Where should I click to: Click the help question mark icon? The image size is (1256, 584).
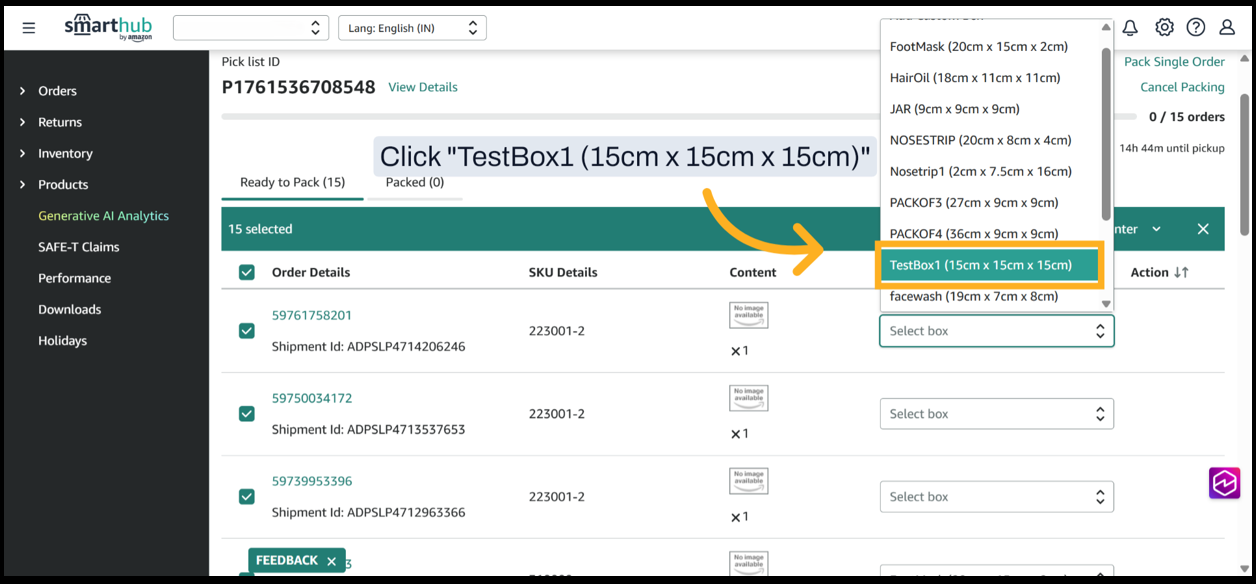click(x=1196, y=28)
